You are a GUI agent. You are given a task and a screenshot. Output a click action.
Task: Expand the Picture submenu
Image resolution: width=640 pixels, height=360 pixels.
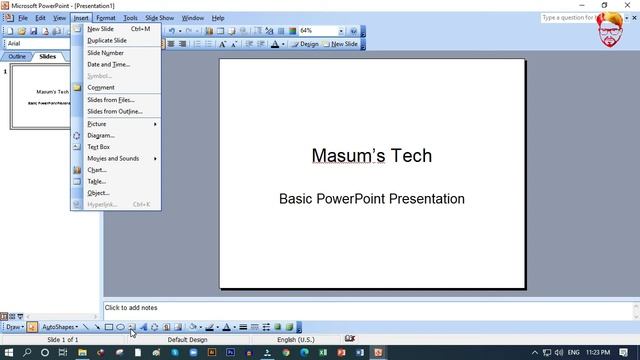coord(116,124)
